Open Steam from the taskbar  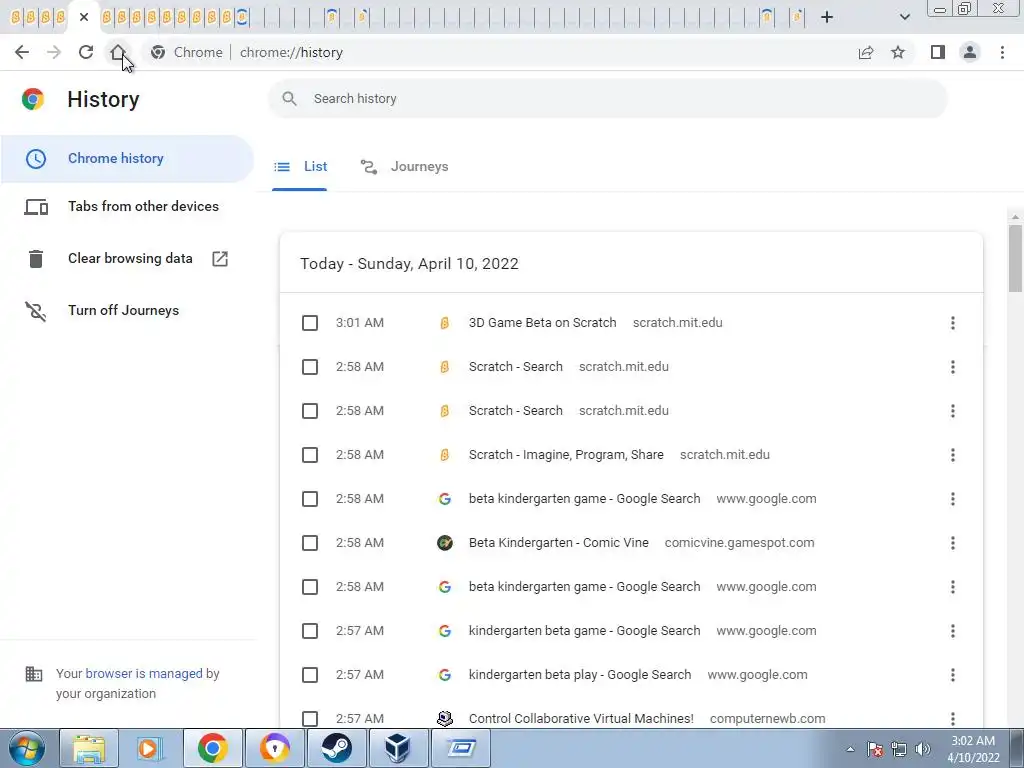click(336, 748)
